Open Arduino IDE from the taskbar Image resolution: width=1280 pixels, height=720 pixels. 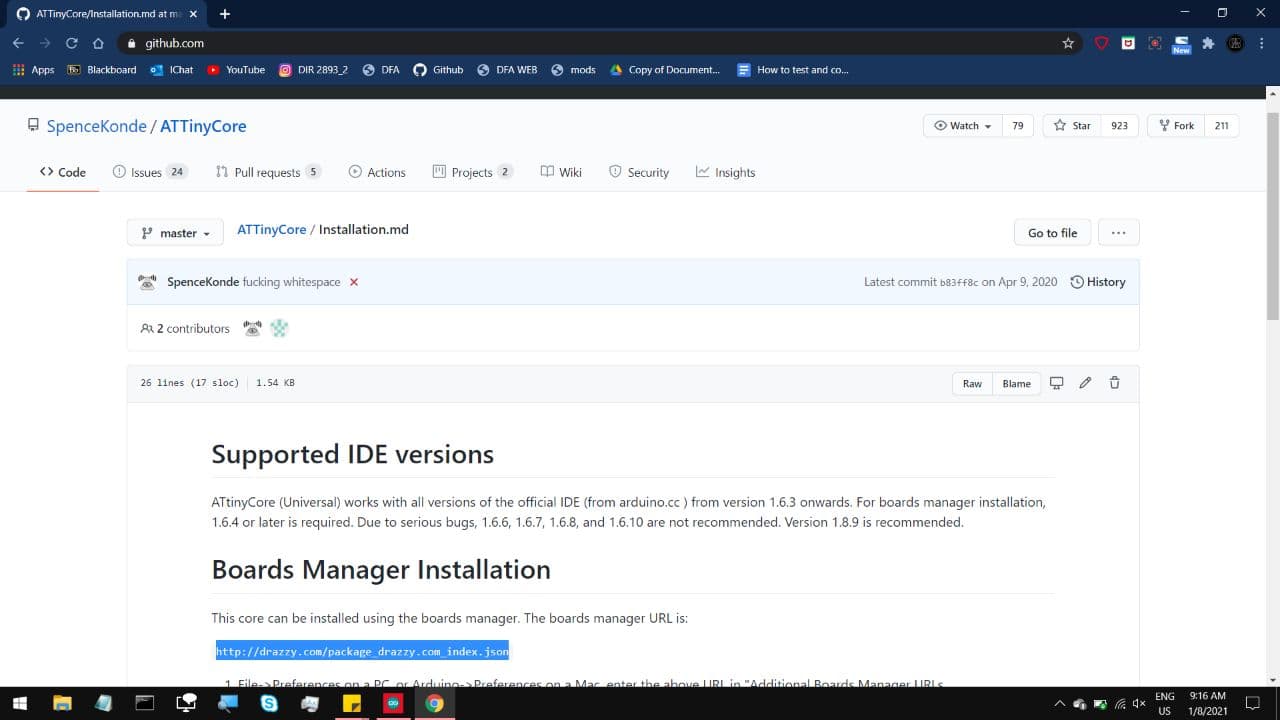click(x=392, y=703)
